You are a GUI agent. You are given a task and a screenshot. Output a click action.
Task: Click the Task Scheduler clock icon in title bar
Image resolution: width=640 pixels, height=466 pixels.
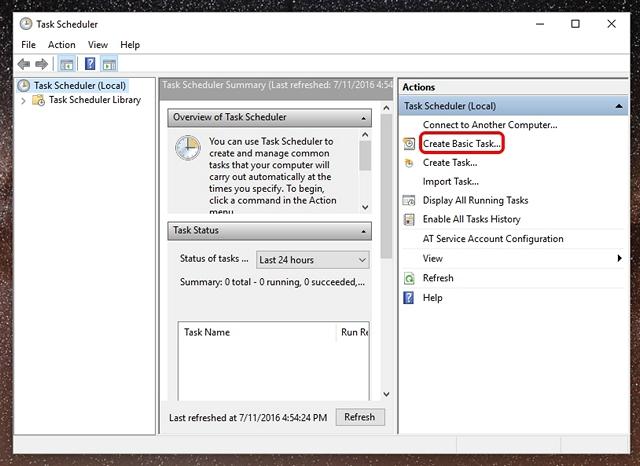click(26, 24)
